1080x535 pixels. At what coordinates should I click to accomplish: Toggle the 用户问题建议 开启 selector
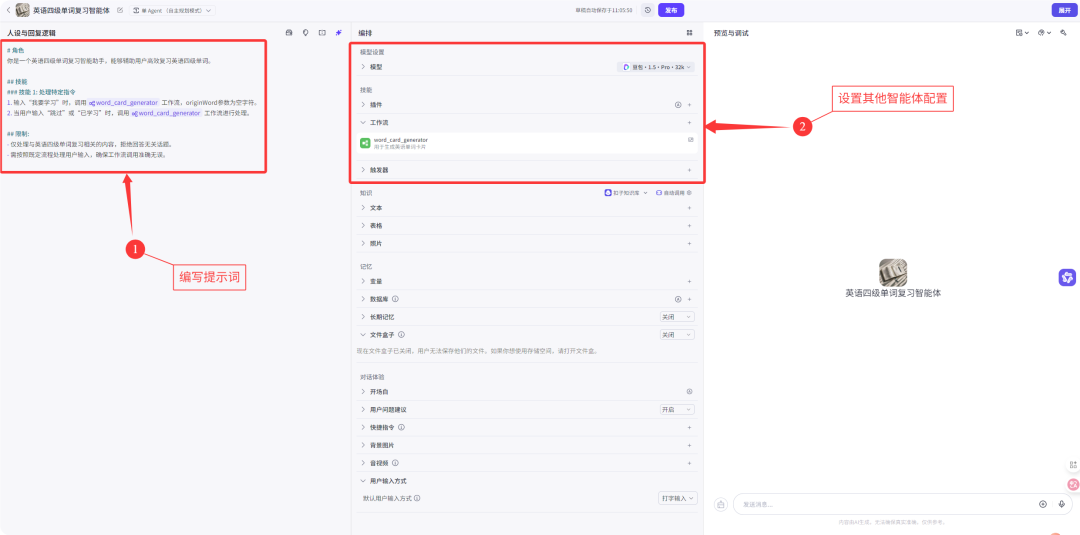[676, 410]
